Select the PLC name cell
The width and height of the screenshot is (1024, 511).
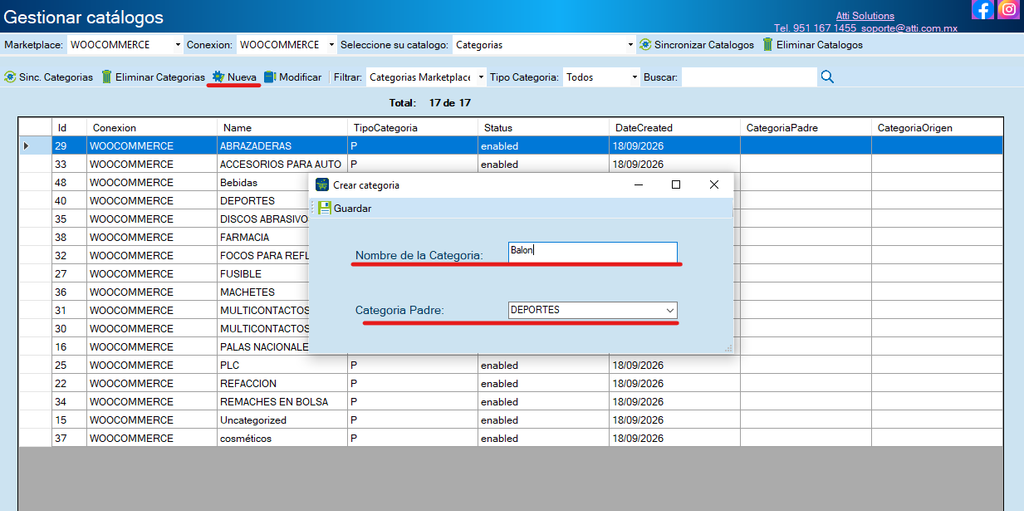click(x=282, y=365)
